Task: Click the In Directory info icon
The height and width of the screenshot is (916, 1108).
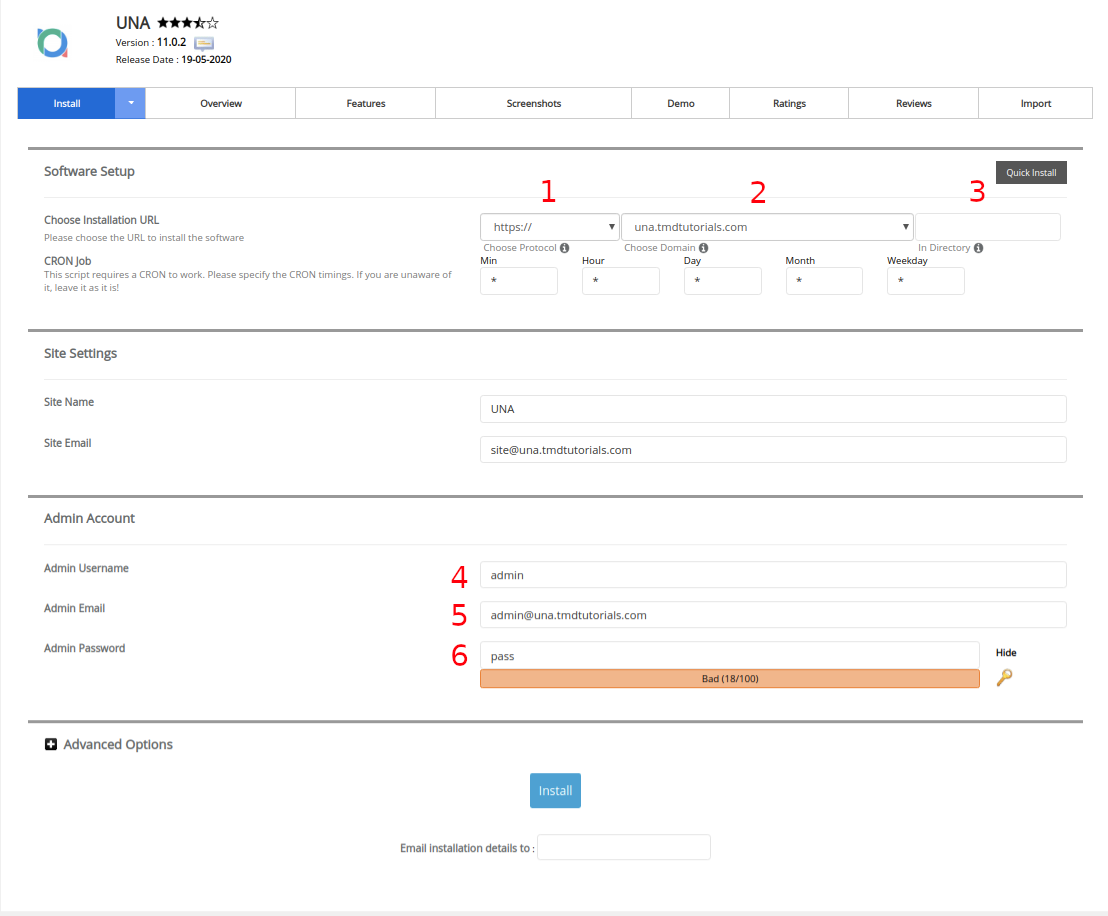Action: point(978,248)
